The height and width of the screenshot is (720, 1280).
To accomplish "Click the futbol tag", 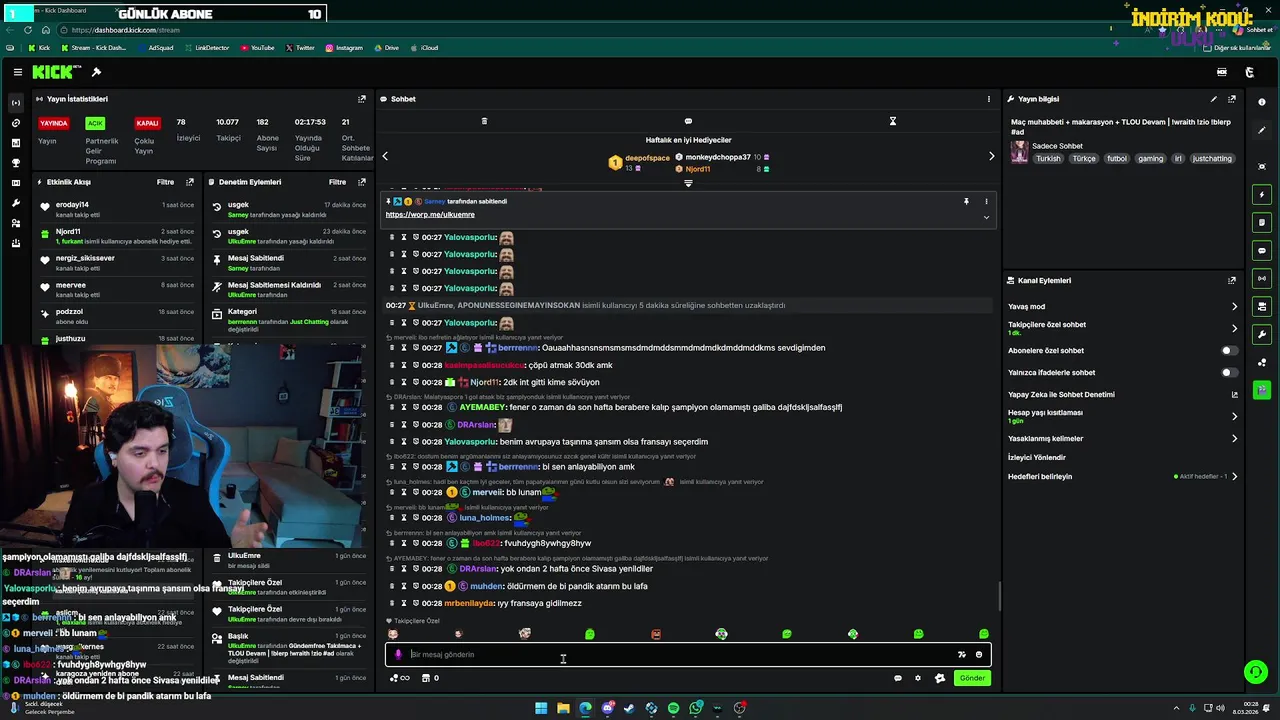I will 1116,159.
